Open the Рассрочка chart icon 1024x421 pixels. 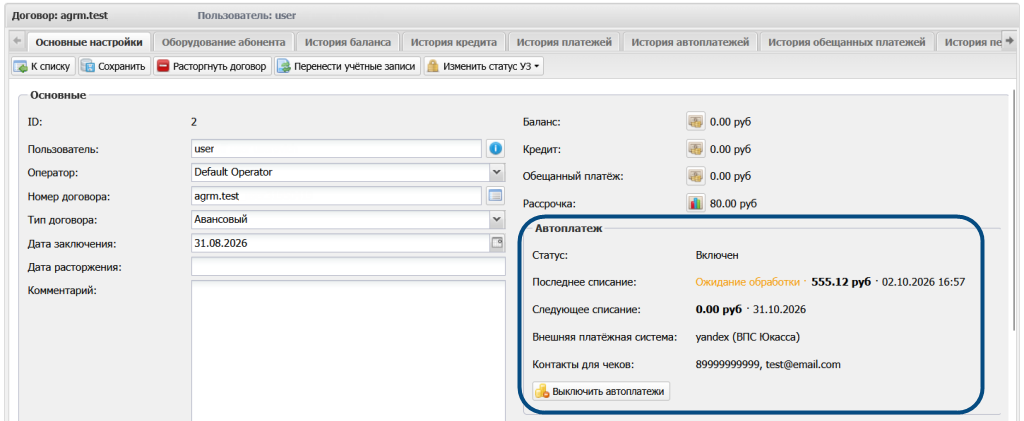point(696,204)
